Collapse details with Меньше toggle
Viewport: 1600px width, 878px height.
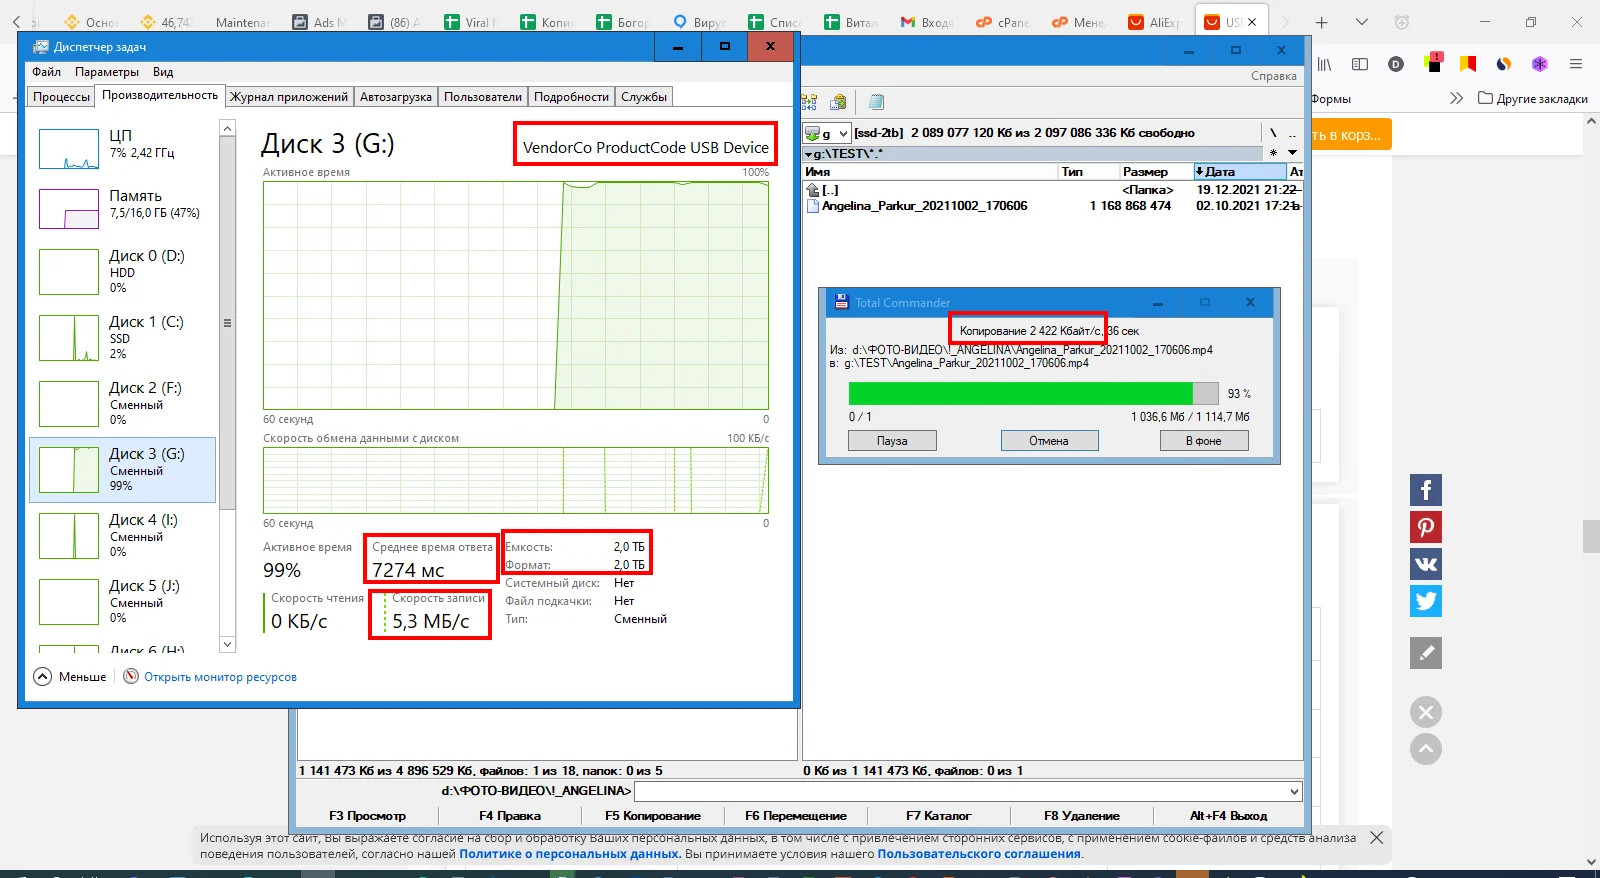70,677
